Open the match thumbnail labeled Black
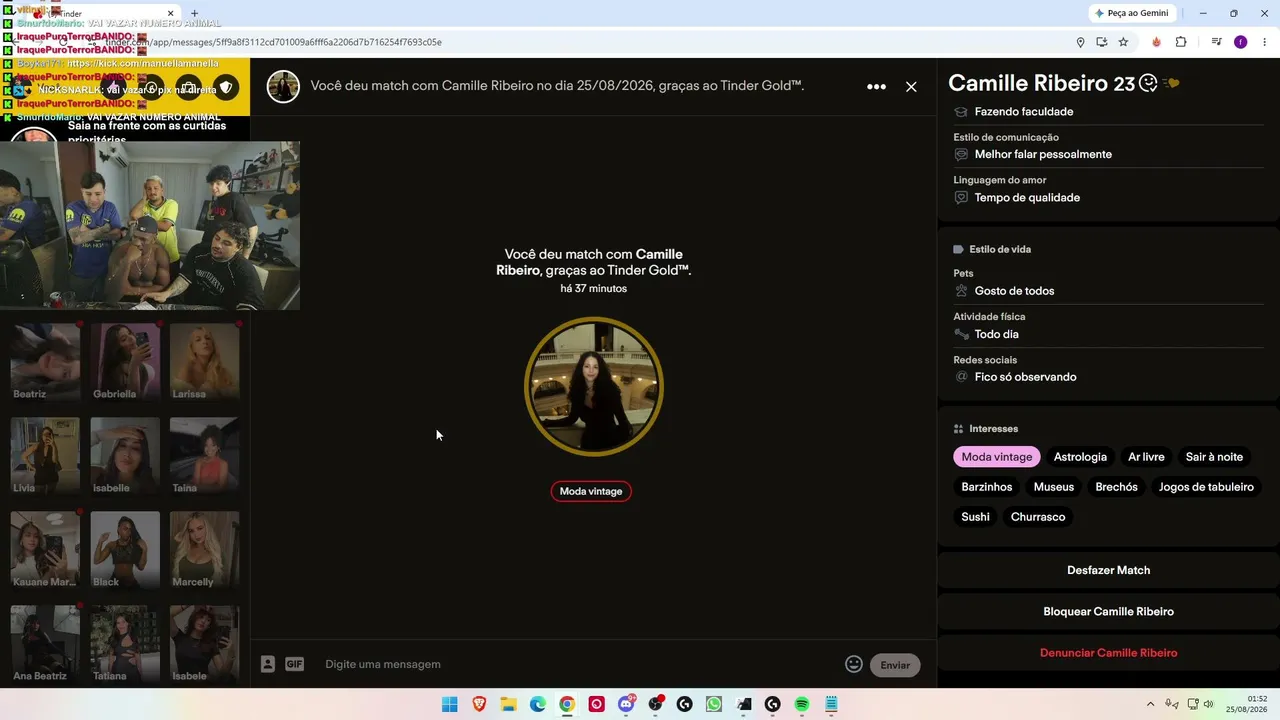The width and height of the screenshot is (1280, 720). point(125,549)
